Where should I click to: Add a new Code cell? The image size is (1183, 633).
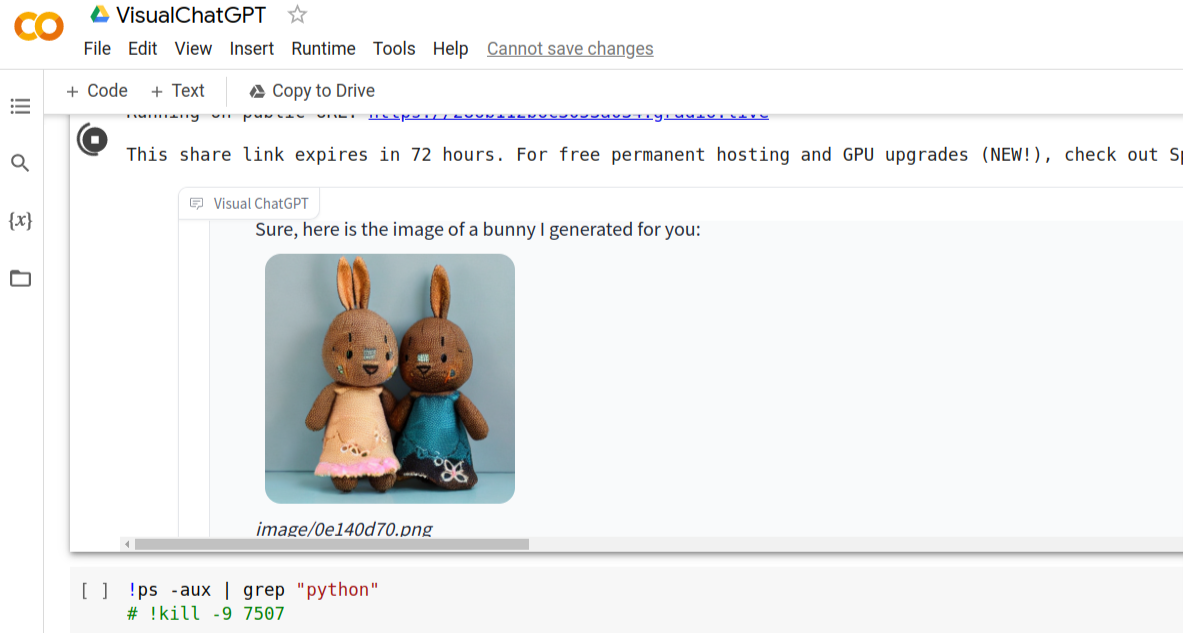pyautogui.click(x=97, y=91)
